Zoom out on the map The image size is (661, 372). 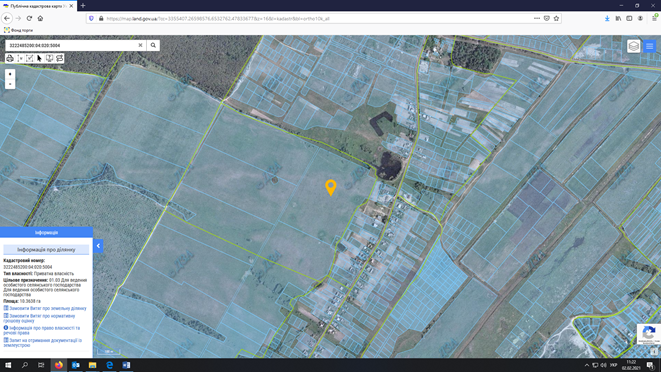10,84
